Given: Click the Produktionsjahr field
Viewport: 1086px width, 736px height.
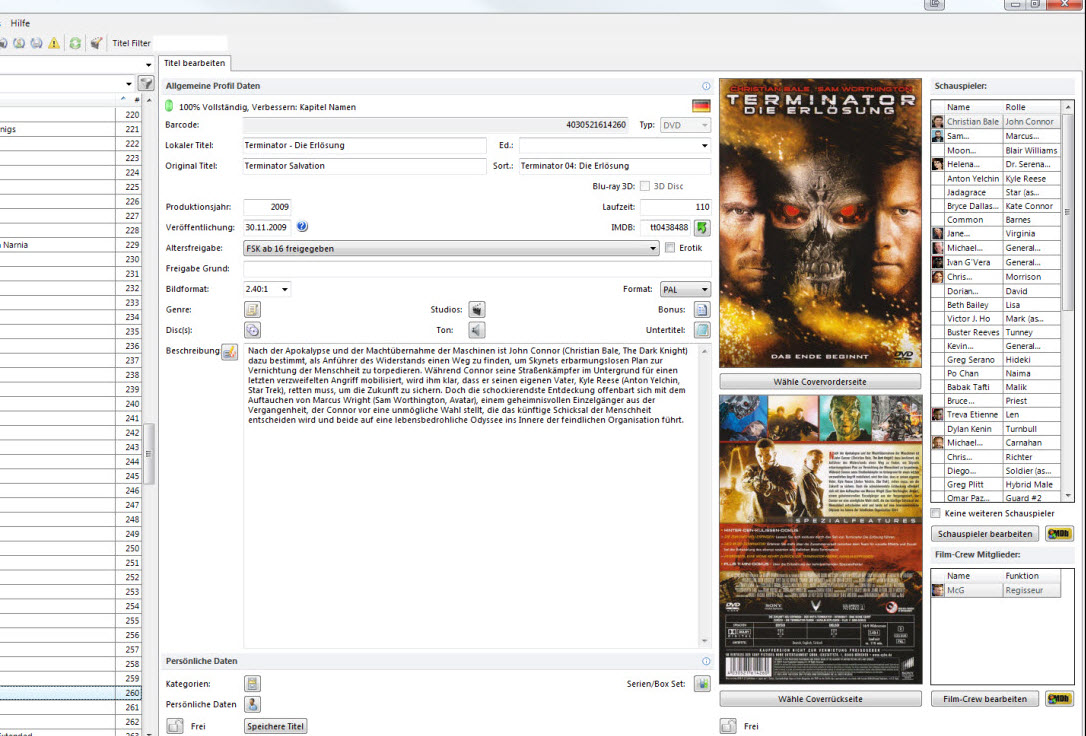Looking at the screenshot, I should pos(267,207).
